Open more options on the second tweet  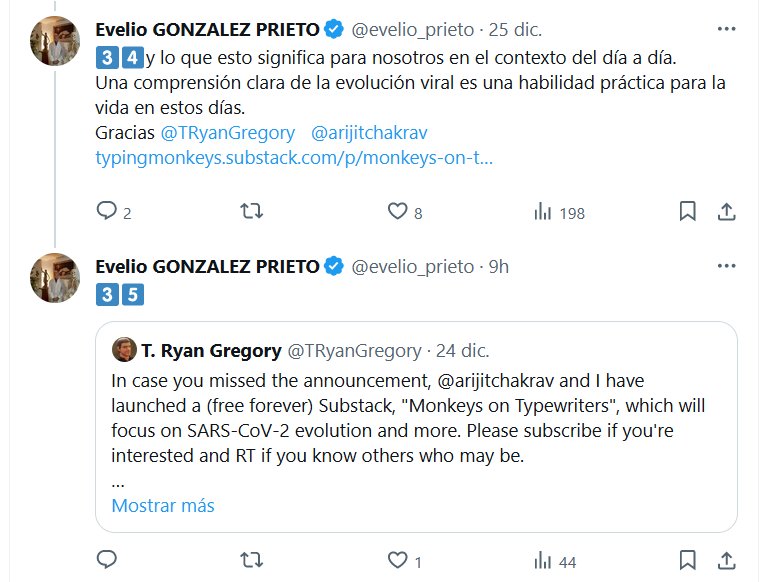[727, 267]
